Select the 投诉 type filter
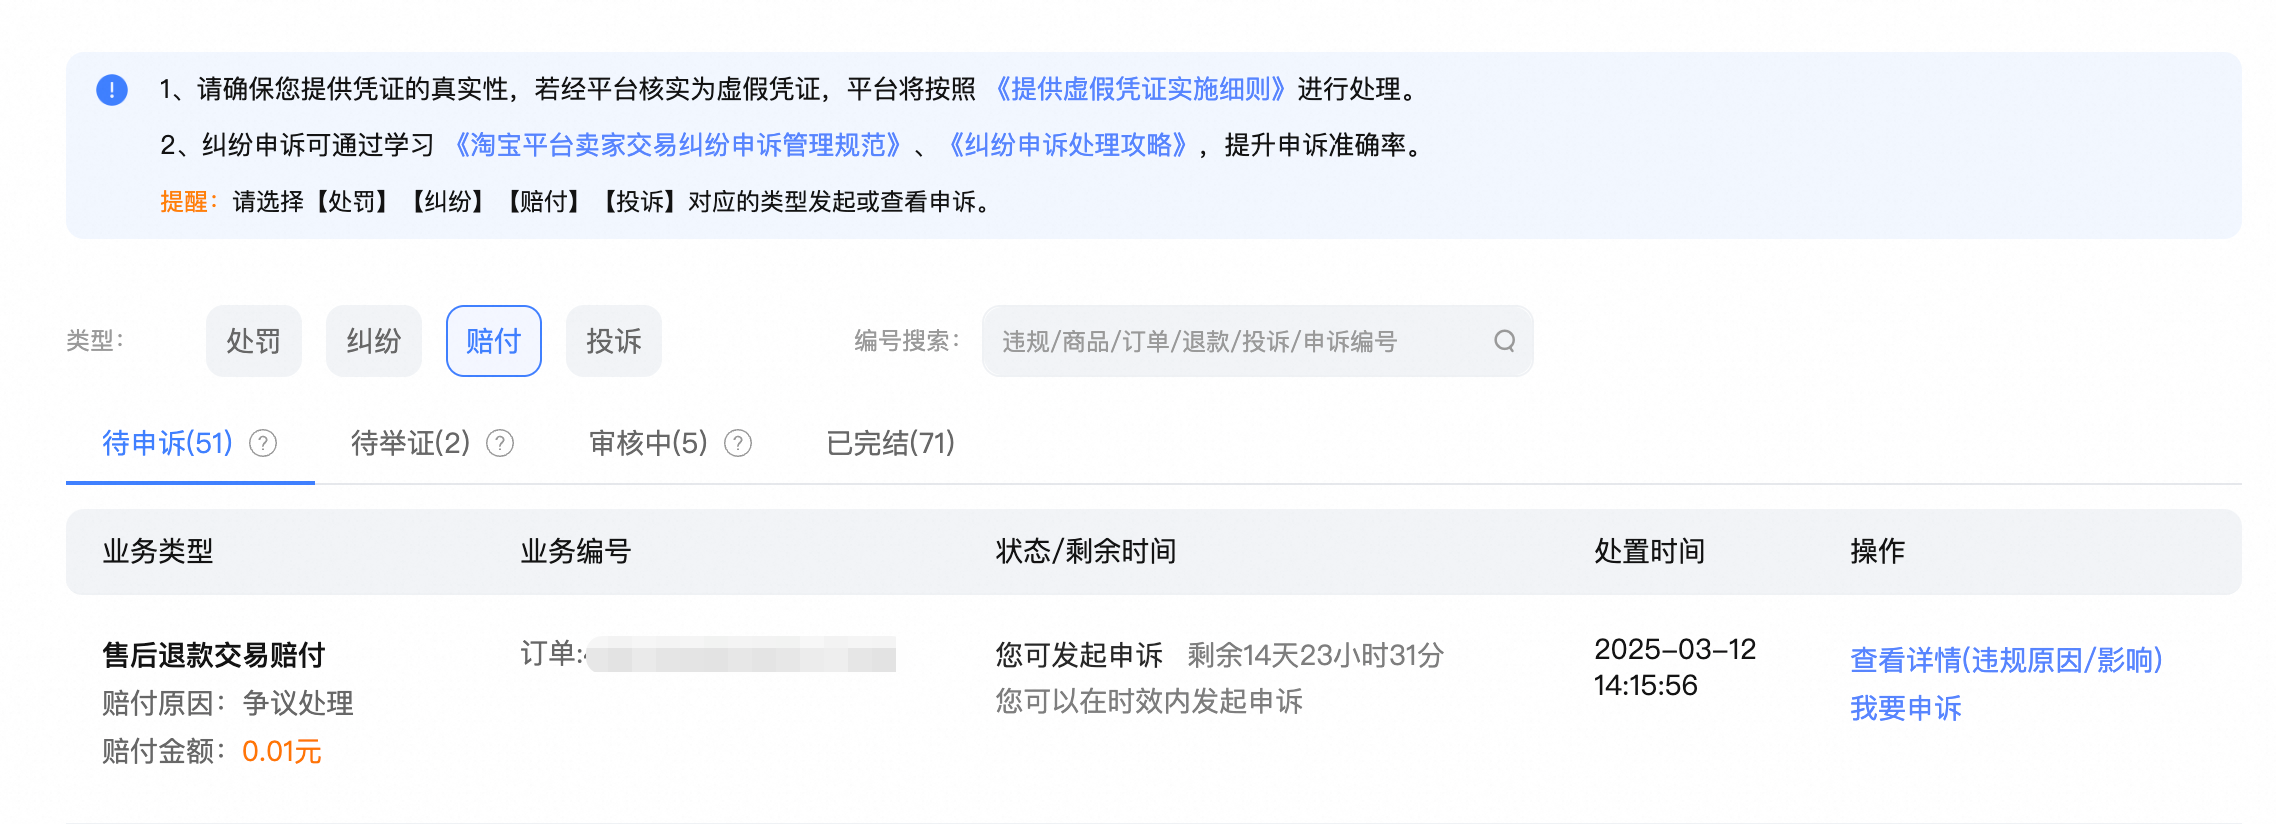This screenshot has height=824, width=2276. click(613, 340)
